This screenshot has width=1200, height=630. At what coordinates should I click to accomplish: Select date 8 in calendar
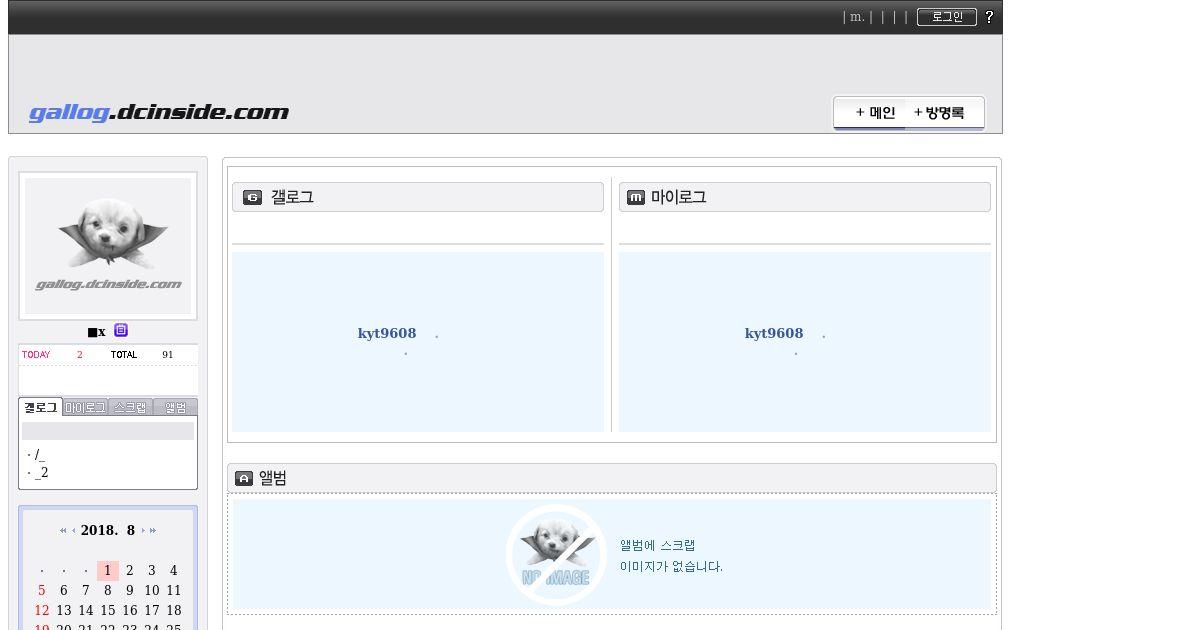pos(108,591)
